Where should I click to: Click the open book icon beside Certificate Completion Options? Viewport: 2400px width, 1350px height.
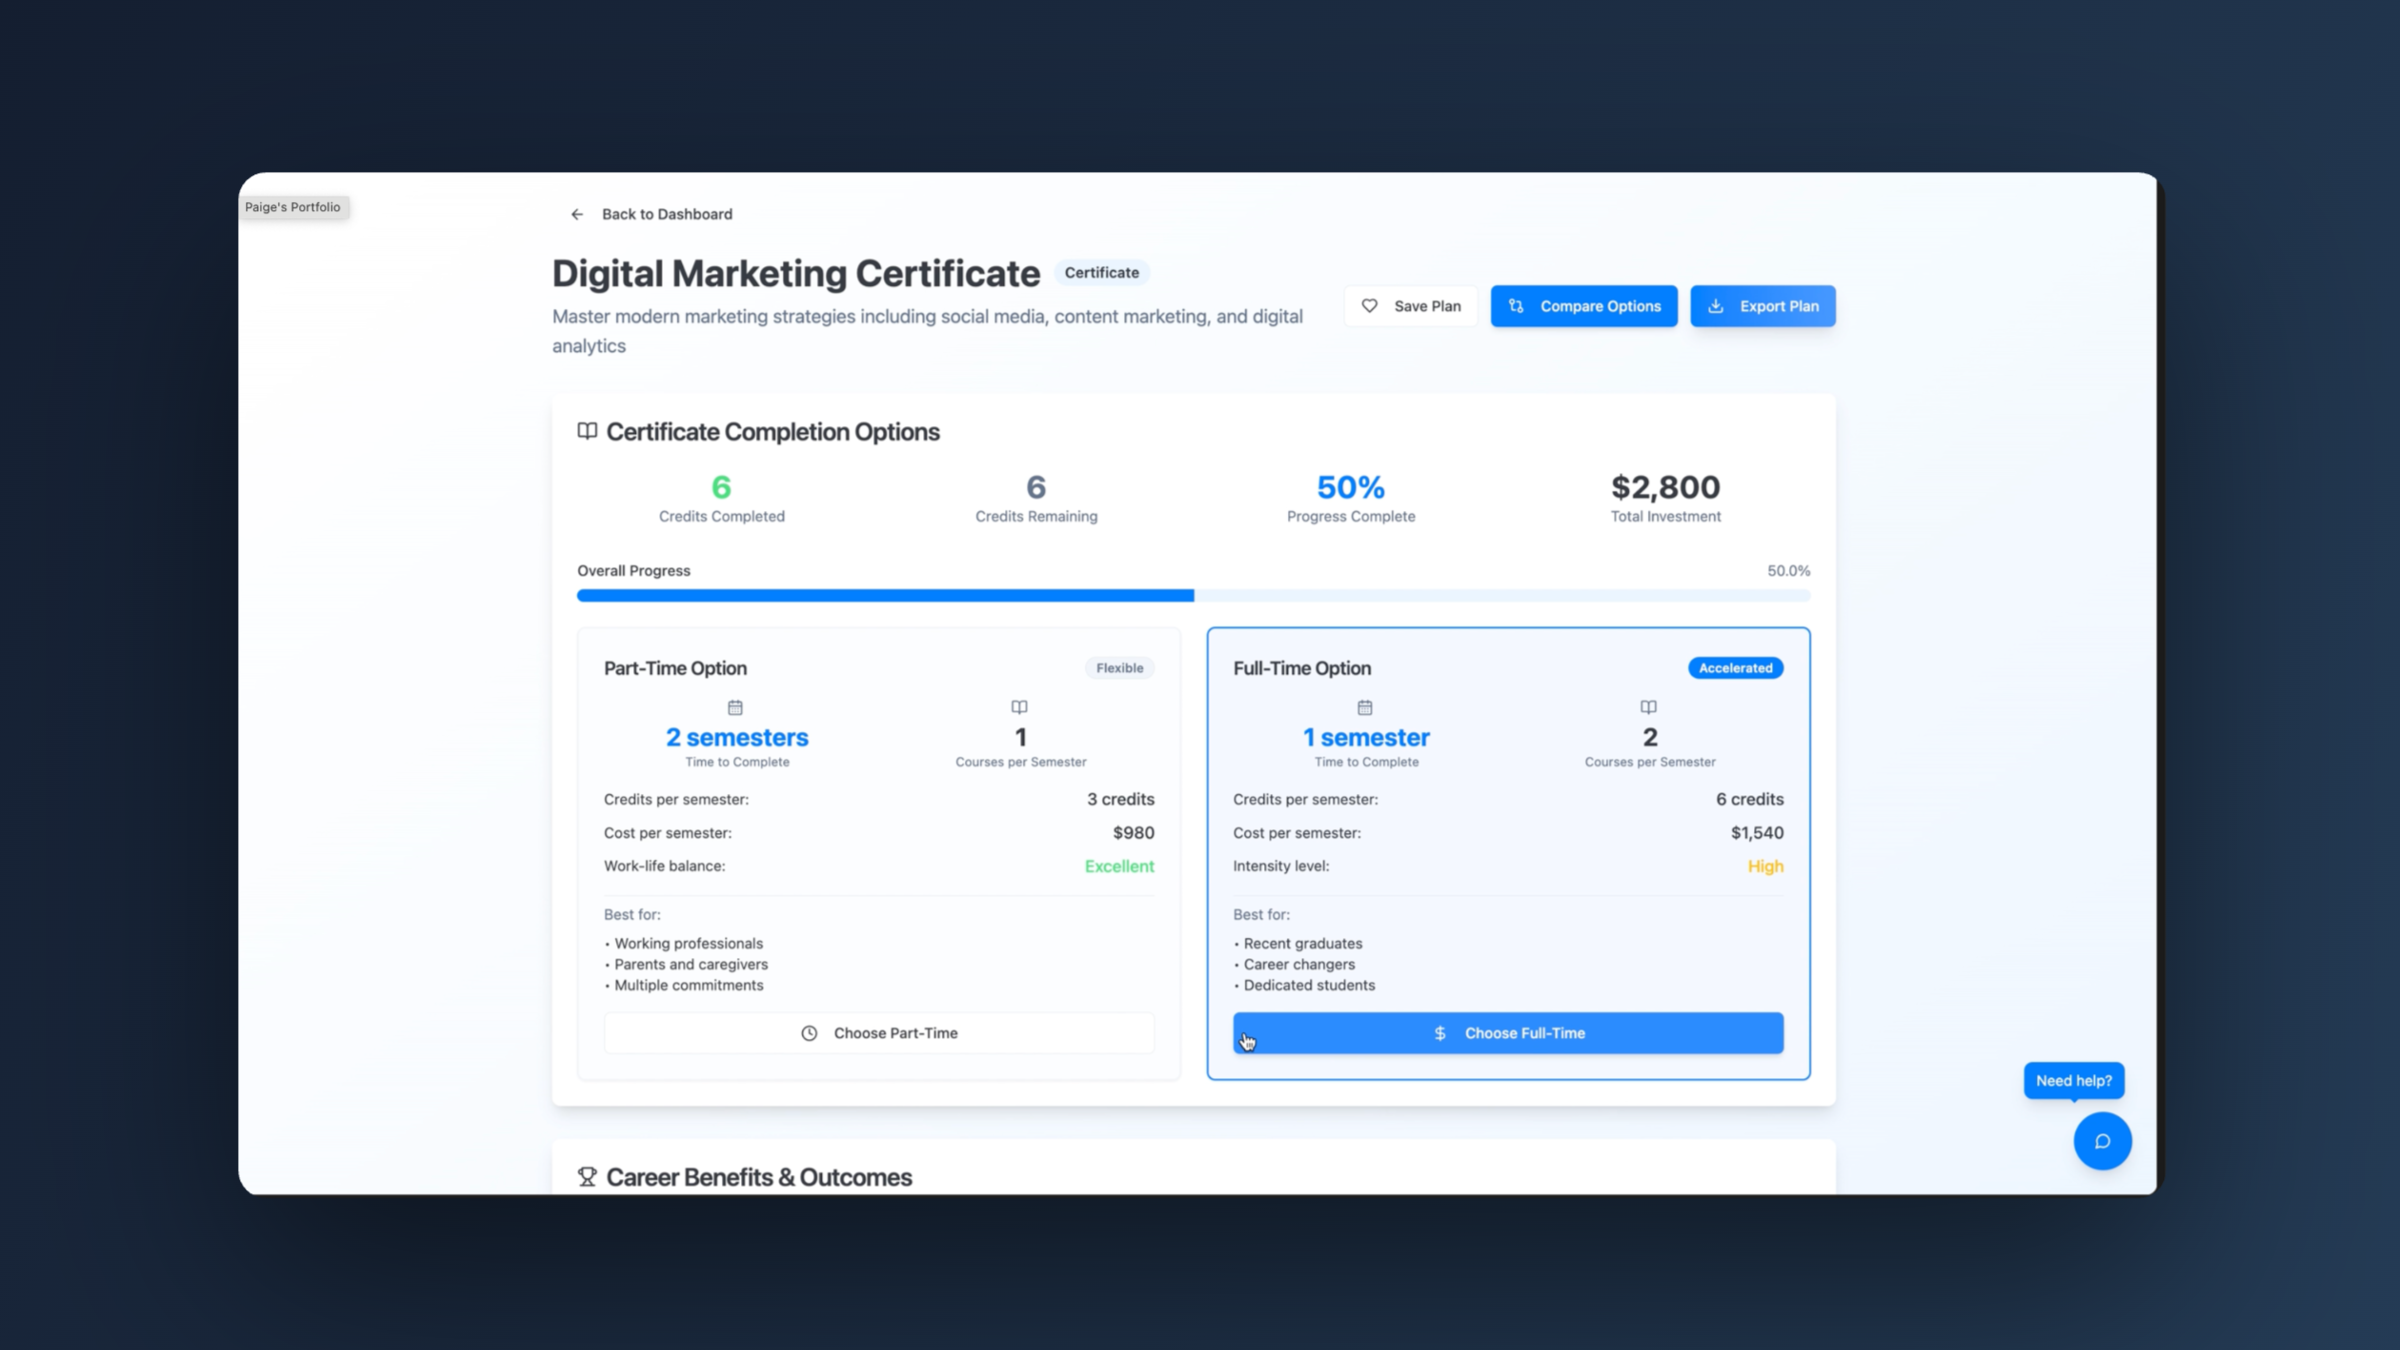(x=587, y=431)
